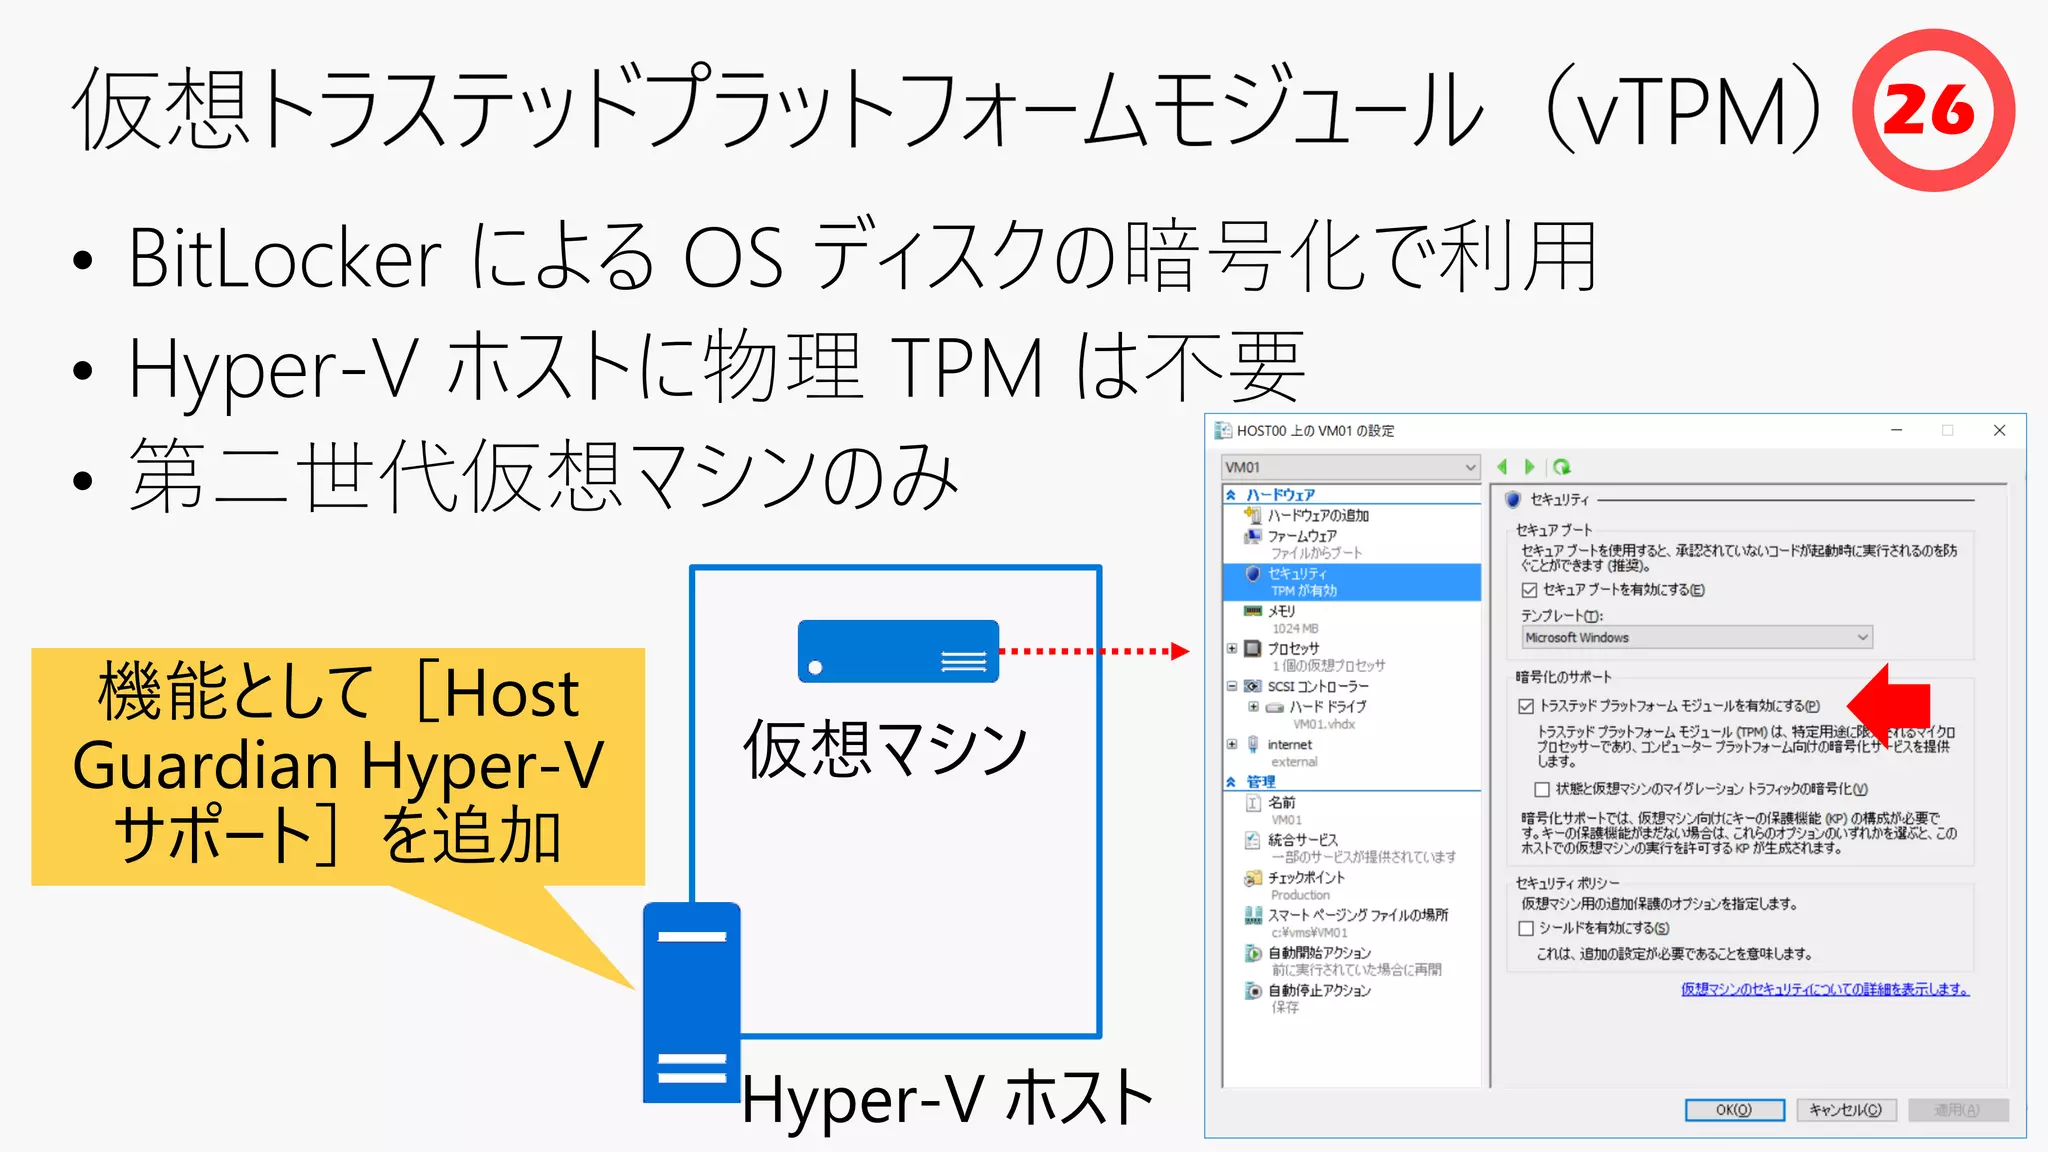Click 自動停止アクション tree row label
The height and width of the screenshot is (1152, 2048).
pos(1319,990)
